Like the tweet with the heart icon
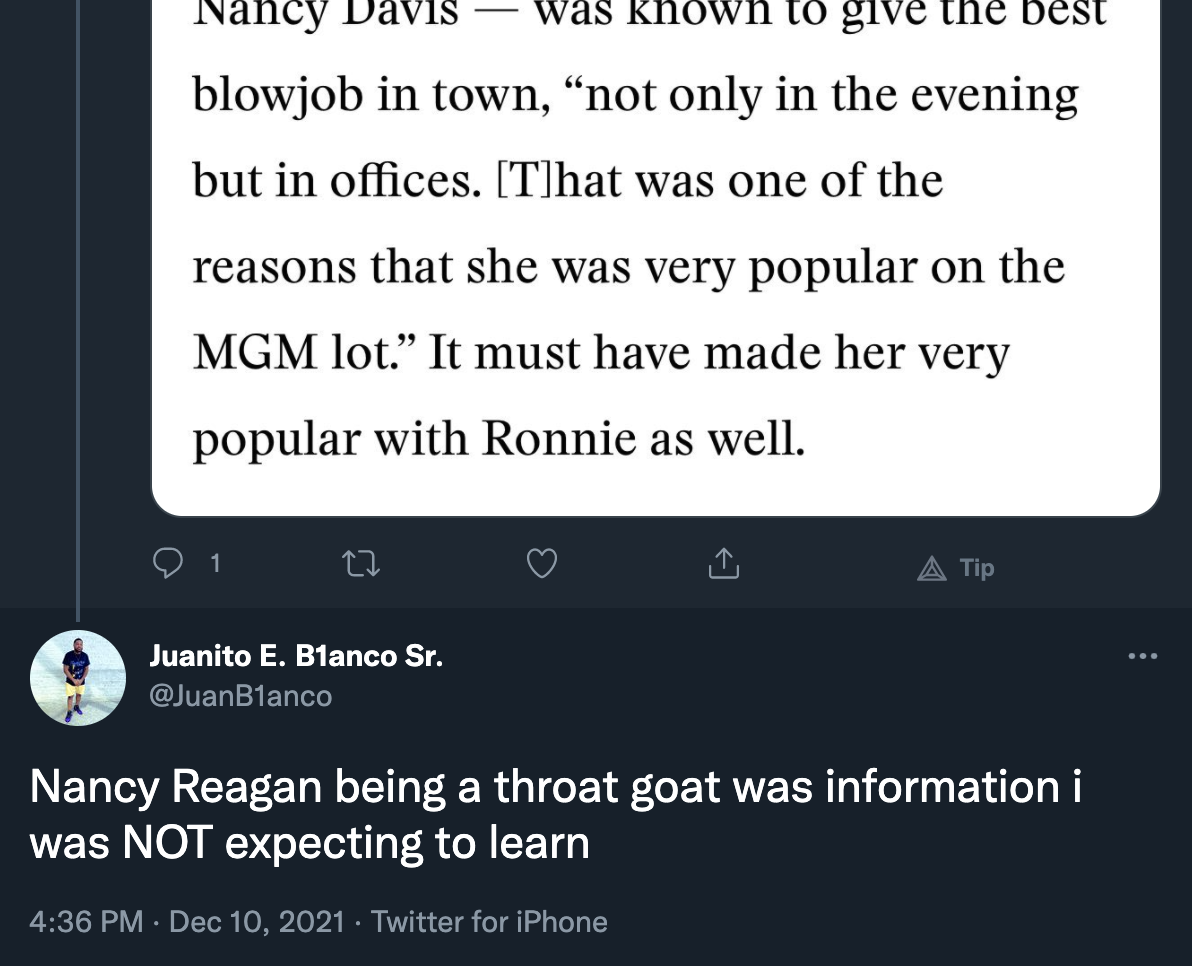1192x966 pixels. [x=541, y=565]
